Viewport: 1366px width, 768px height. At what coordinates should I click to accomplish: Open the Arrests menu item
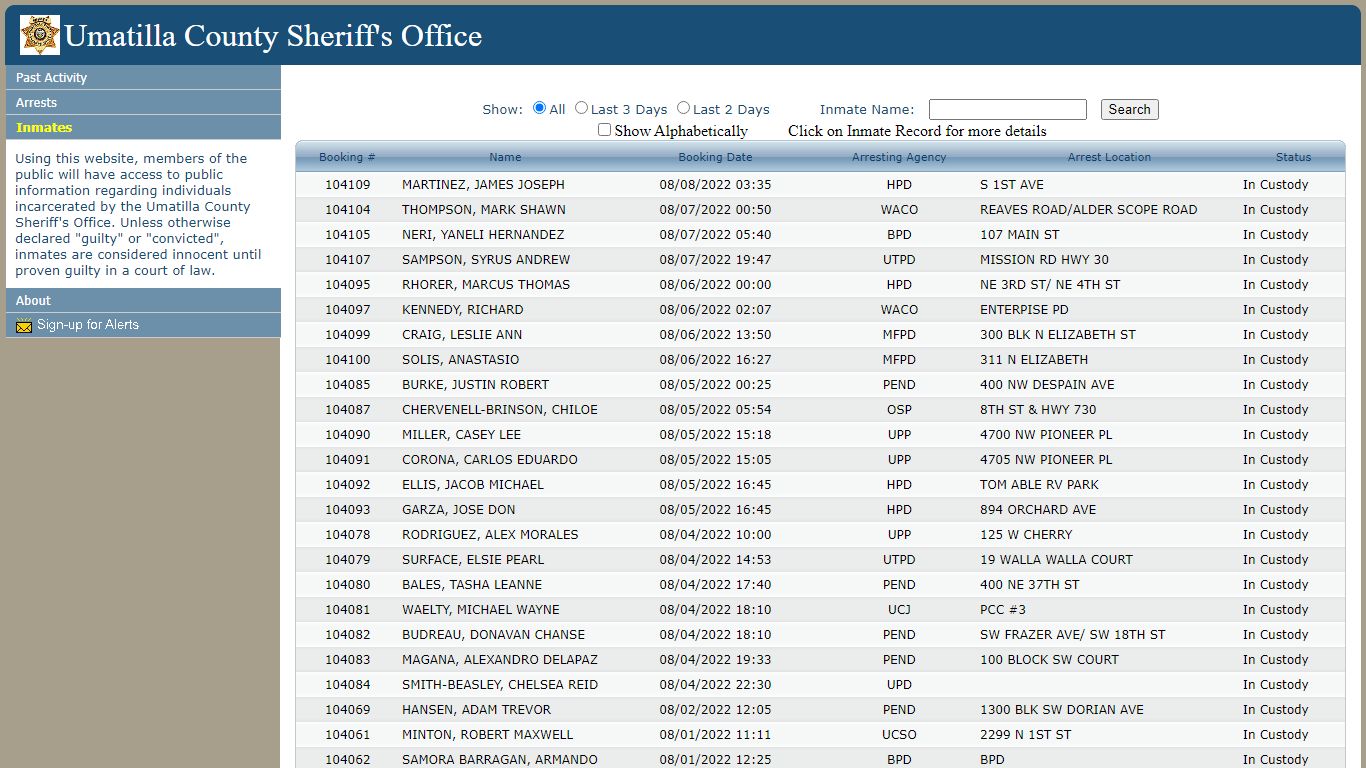[x=143, y=102]
